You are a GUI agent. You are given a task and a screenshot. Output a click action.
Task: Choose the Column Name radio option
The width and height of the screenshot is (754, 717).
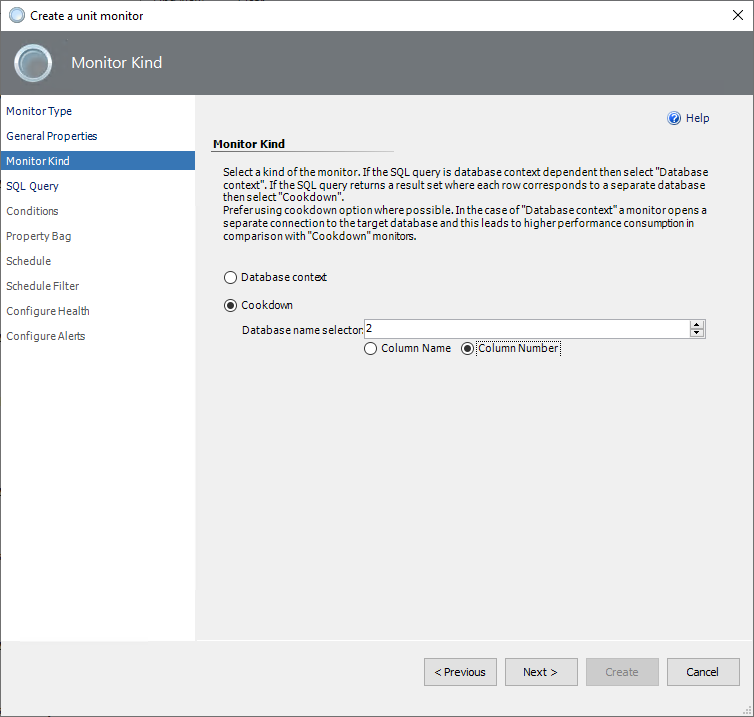[370, 349]
